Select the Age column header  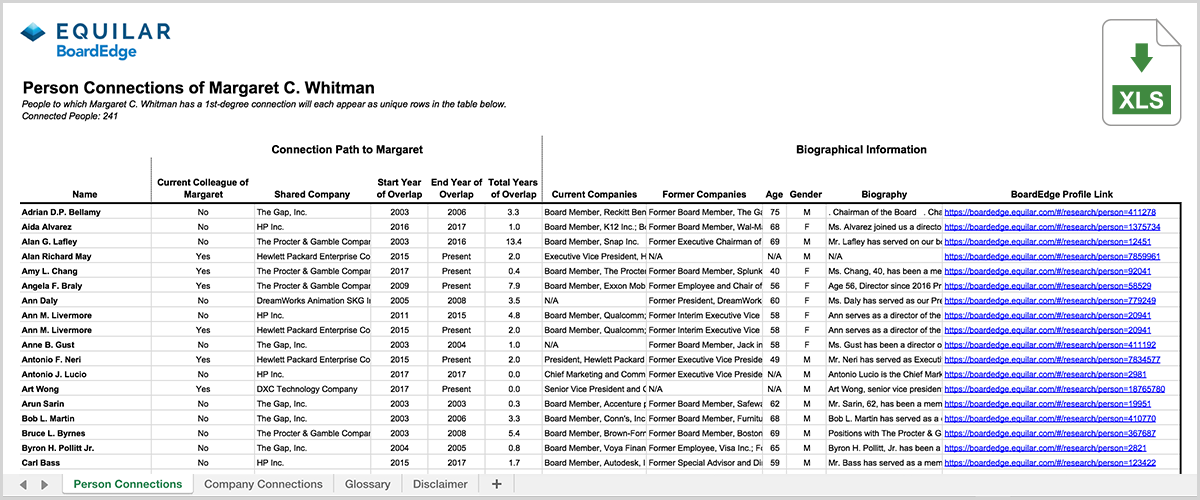pos(774,194)
